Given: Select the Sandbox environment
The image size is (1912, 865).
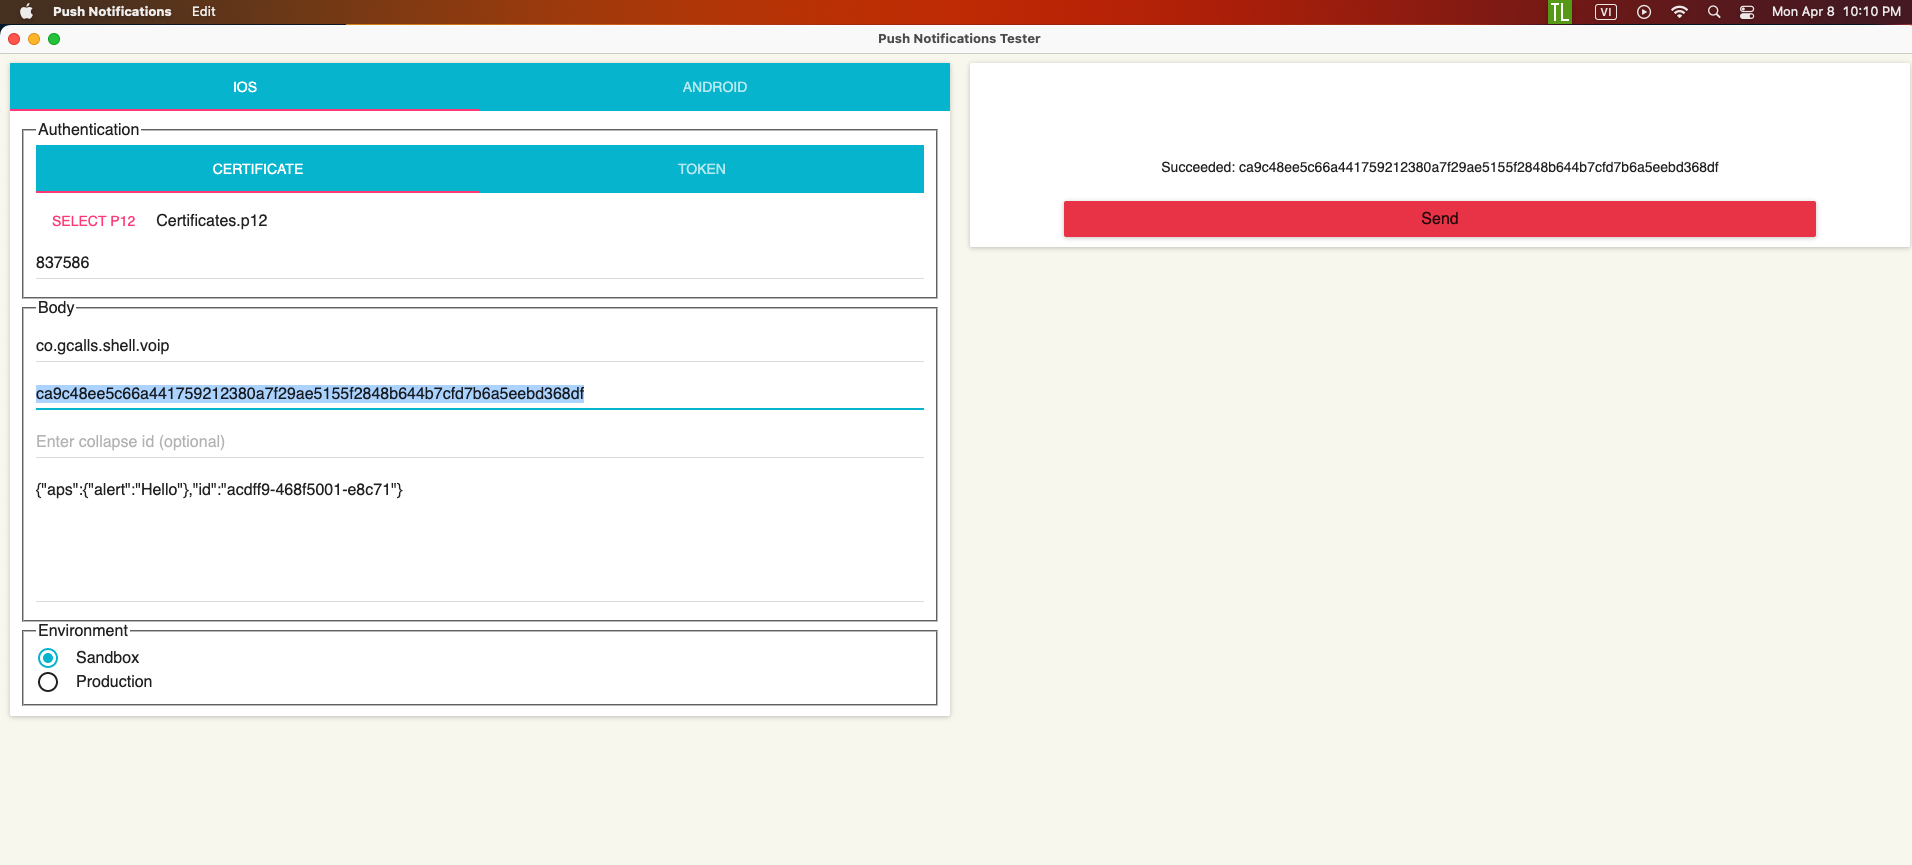Looking at the screenshot, I should coord(48,658).
